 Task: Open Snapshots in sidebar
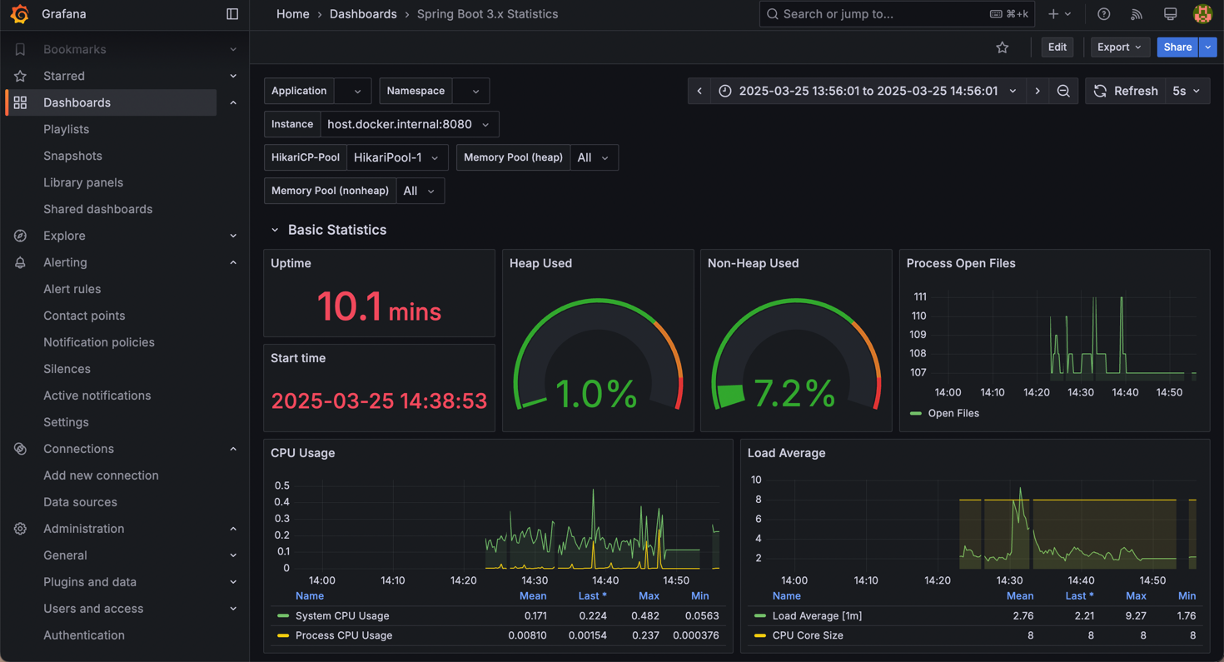coord(73,156)
